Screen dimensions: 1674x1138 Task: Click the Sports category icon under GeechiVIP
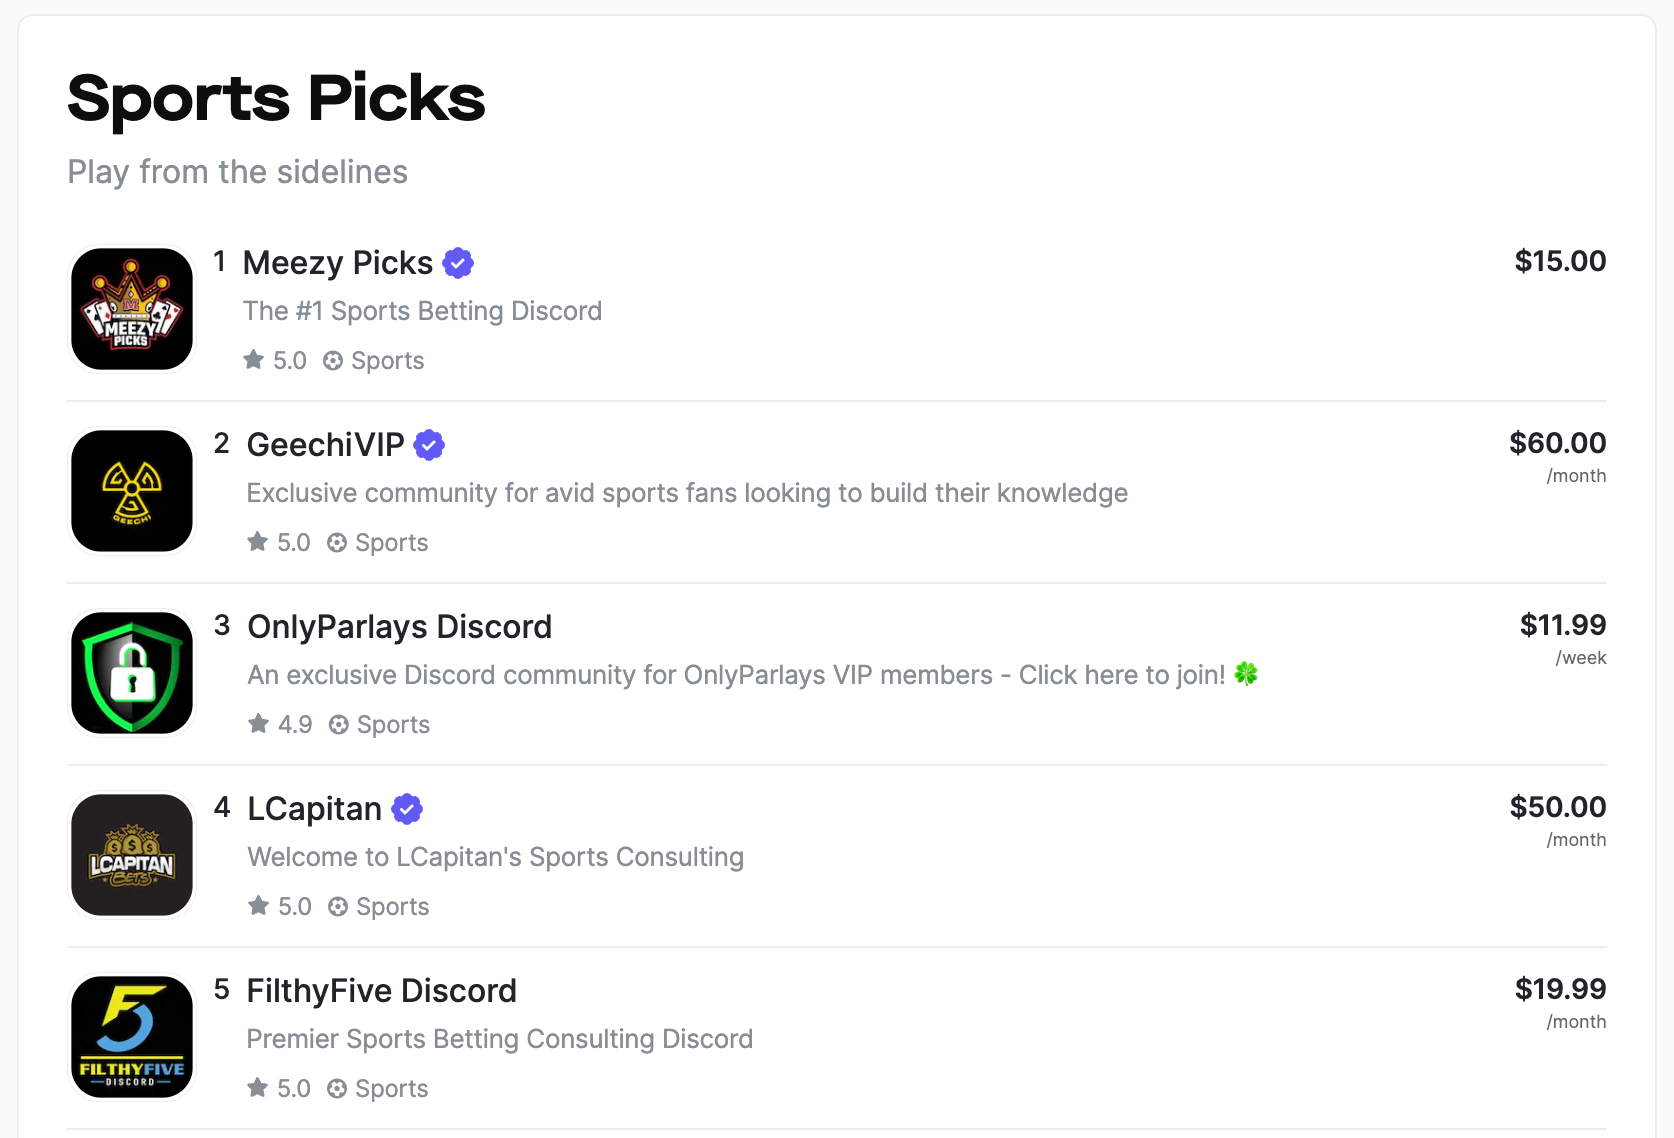pos(336,542)
